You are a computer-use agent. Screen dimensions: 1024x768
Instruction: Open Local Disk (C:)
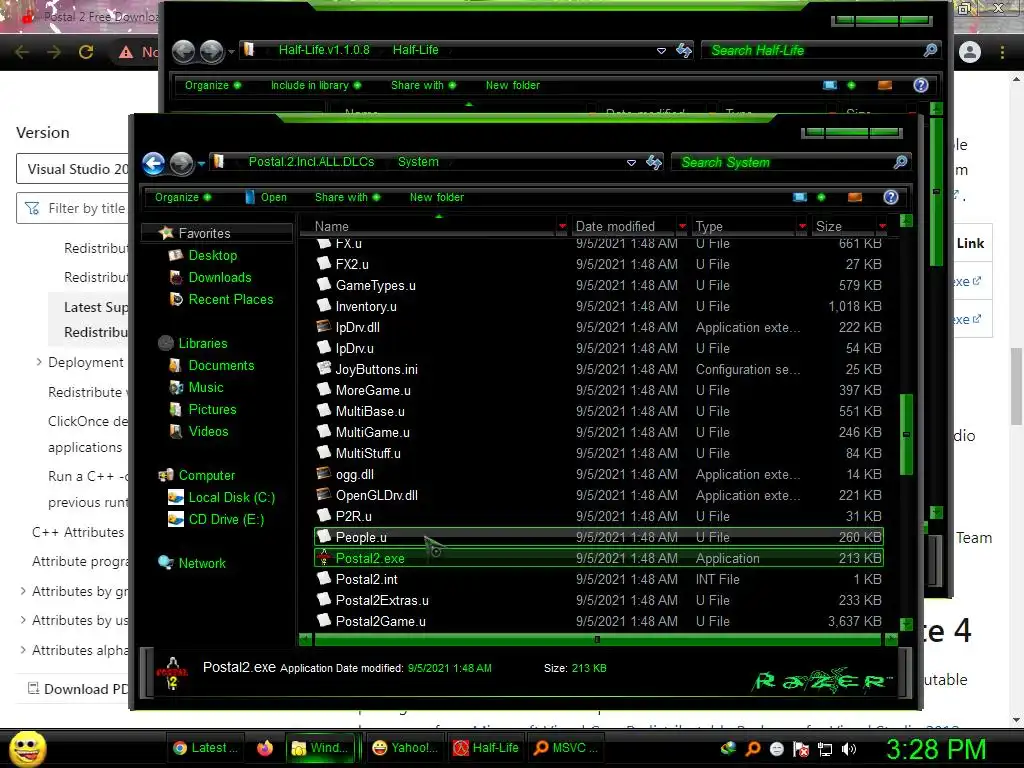pyautogui.click(x=231, y=498)
